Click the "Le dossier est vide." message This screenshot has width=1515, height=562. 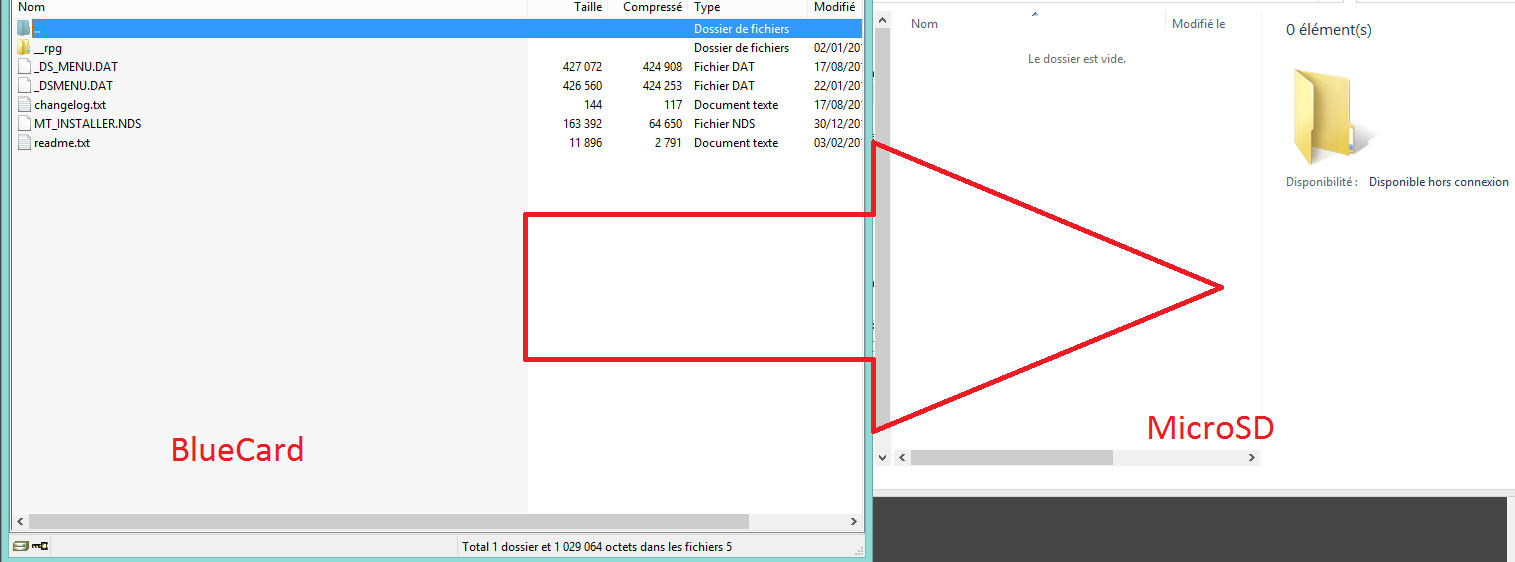[1077, 59]
